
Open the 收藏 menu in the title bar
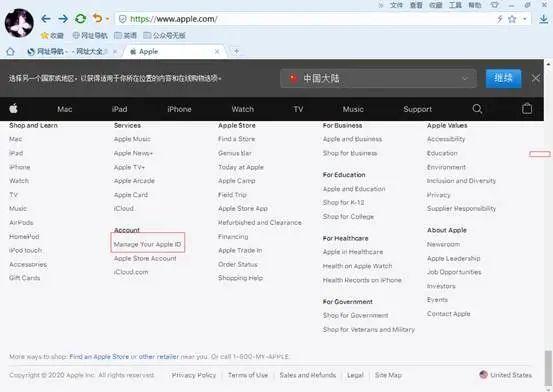pyautogui.click(x=436, y=5)
